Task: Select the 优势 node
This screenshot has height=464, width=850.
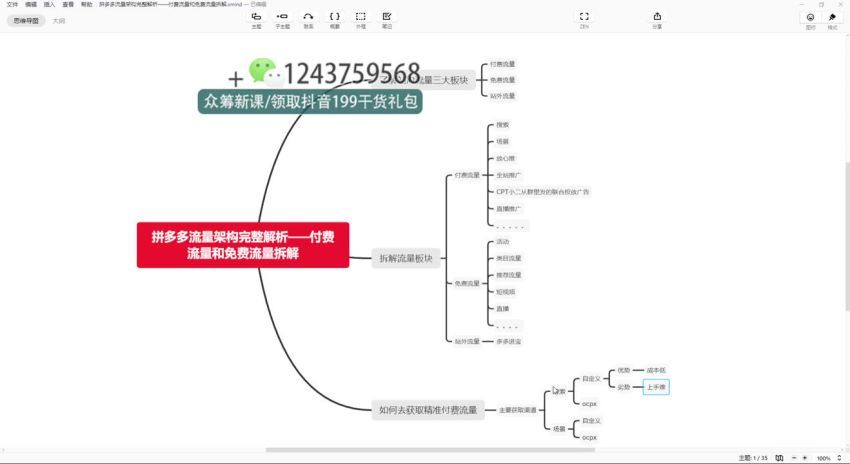Action: click(623, 370)
